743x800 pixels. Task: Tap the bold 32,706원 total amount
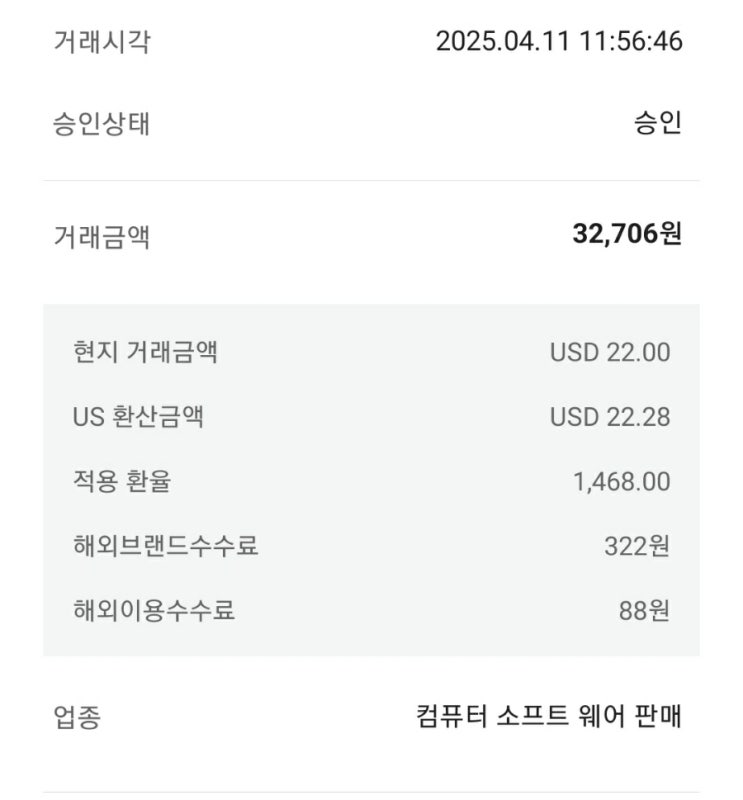627,235
